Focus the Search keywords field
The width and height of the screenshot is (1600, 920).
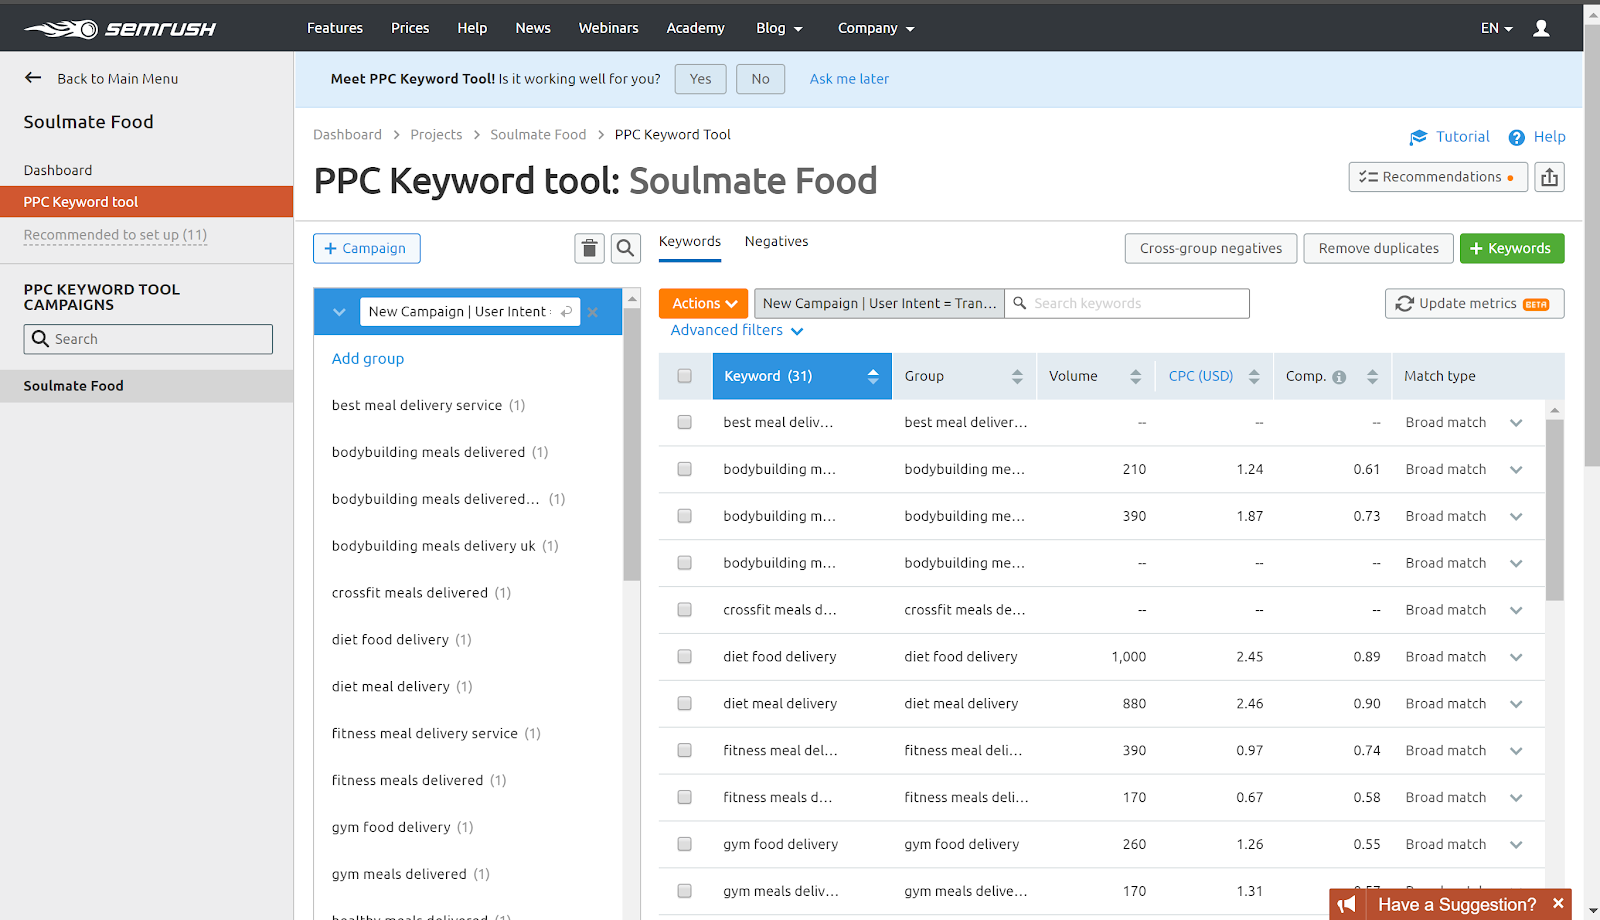[1127, 303]
